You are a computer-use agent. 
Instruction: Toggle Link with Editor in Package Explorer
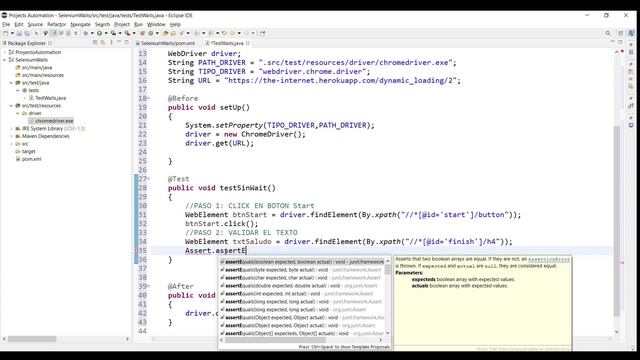(102, 42)
